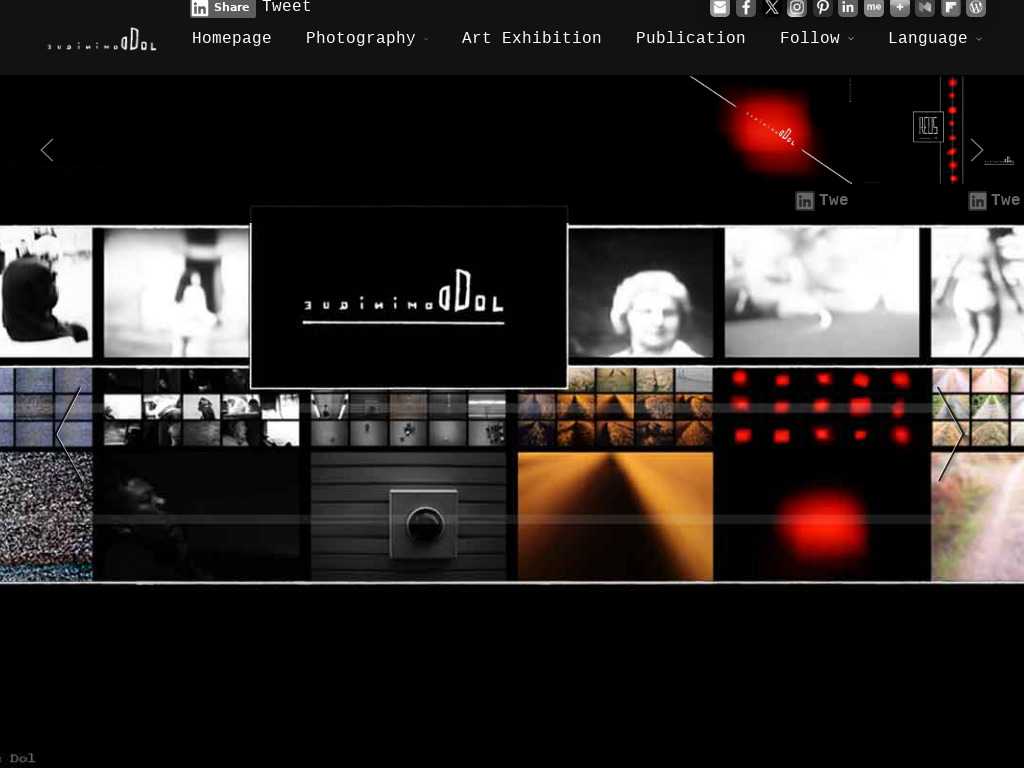The image size is (1024, 768).
Task: Click the top slider's next arrow
Action: (976, 150)
